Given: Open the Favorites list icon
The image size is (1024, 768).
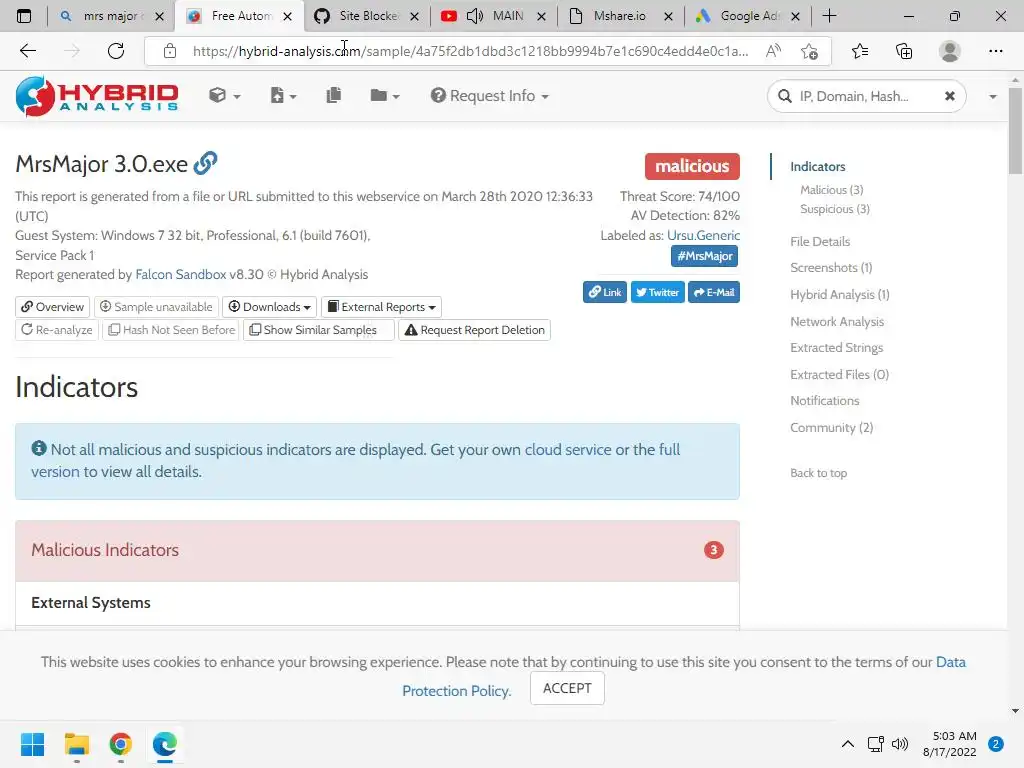Looking at the screenshot, I should pos(860,51).
